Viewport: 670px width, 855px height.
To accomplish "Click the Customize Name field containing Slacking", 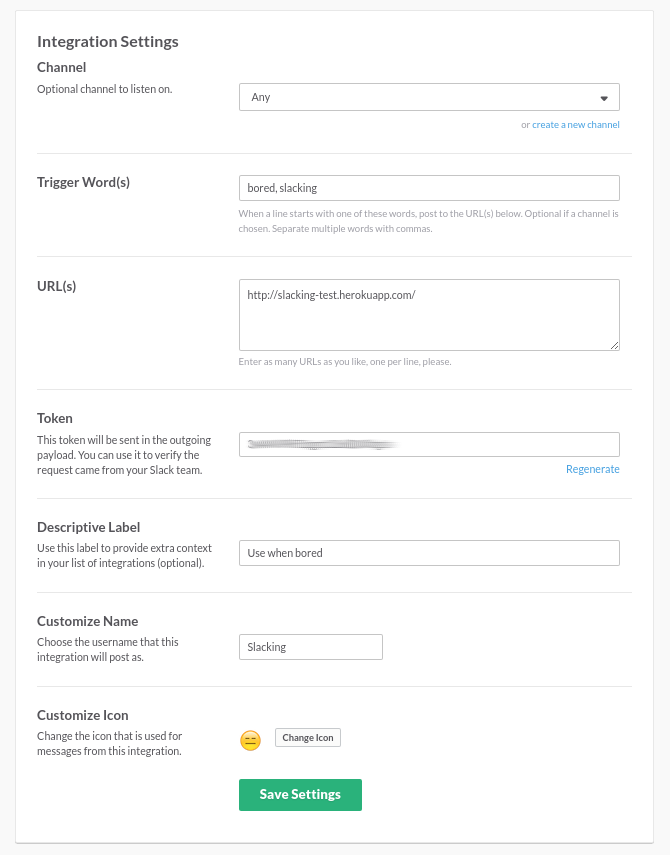I will pos(310,647).
